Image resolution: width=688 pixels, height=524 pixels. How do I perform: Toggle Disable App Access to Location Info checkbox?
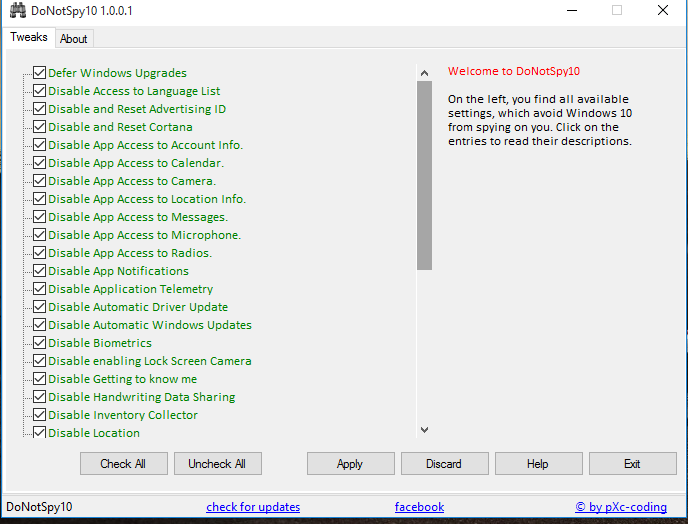click(x=39, y=198)
